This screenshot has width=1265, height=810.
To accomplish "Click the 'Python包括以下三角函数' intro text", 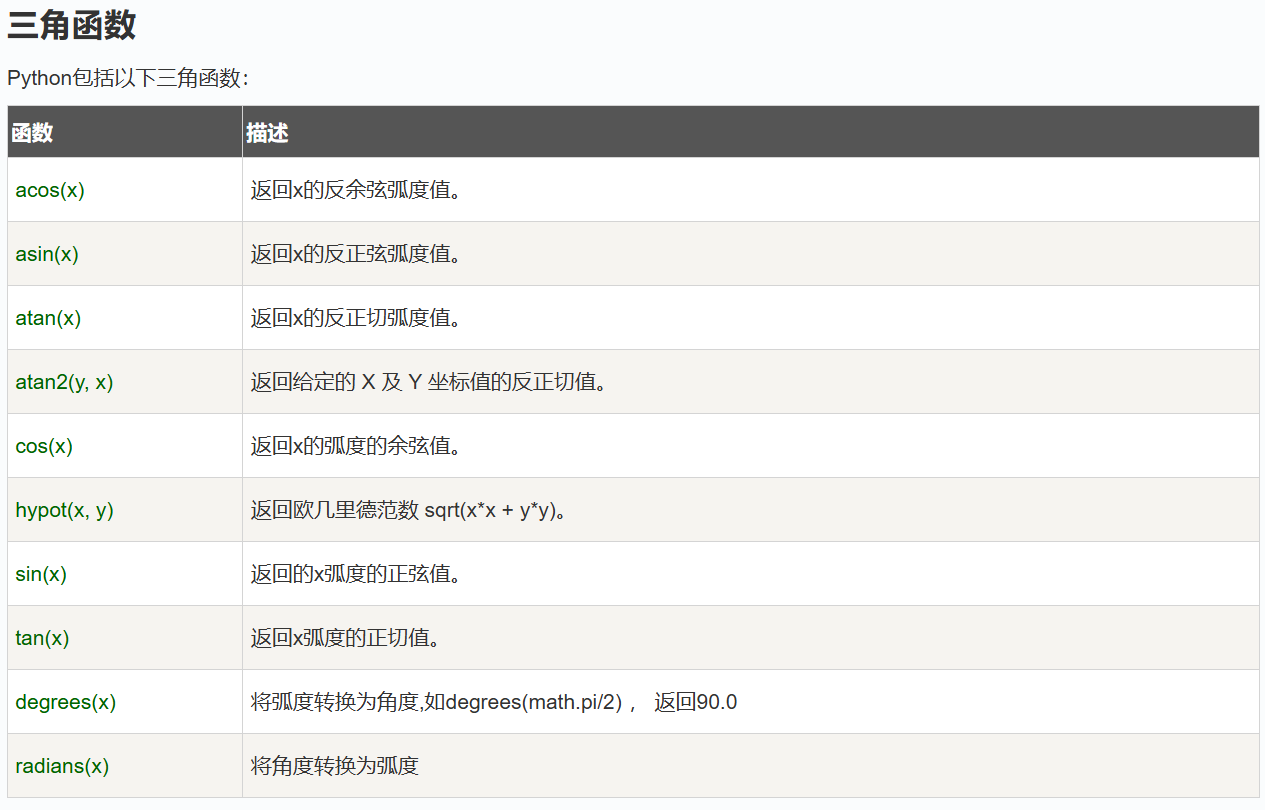I will point(128,78).
